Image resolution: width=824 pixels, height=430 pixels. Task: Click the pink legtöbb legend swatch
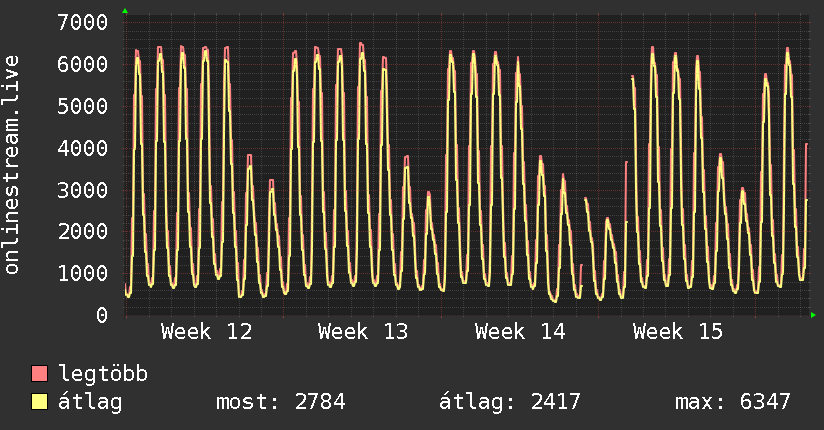pyautogui.click(x=39, y=373)
